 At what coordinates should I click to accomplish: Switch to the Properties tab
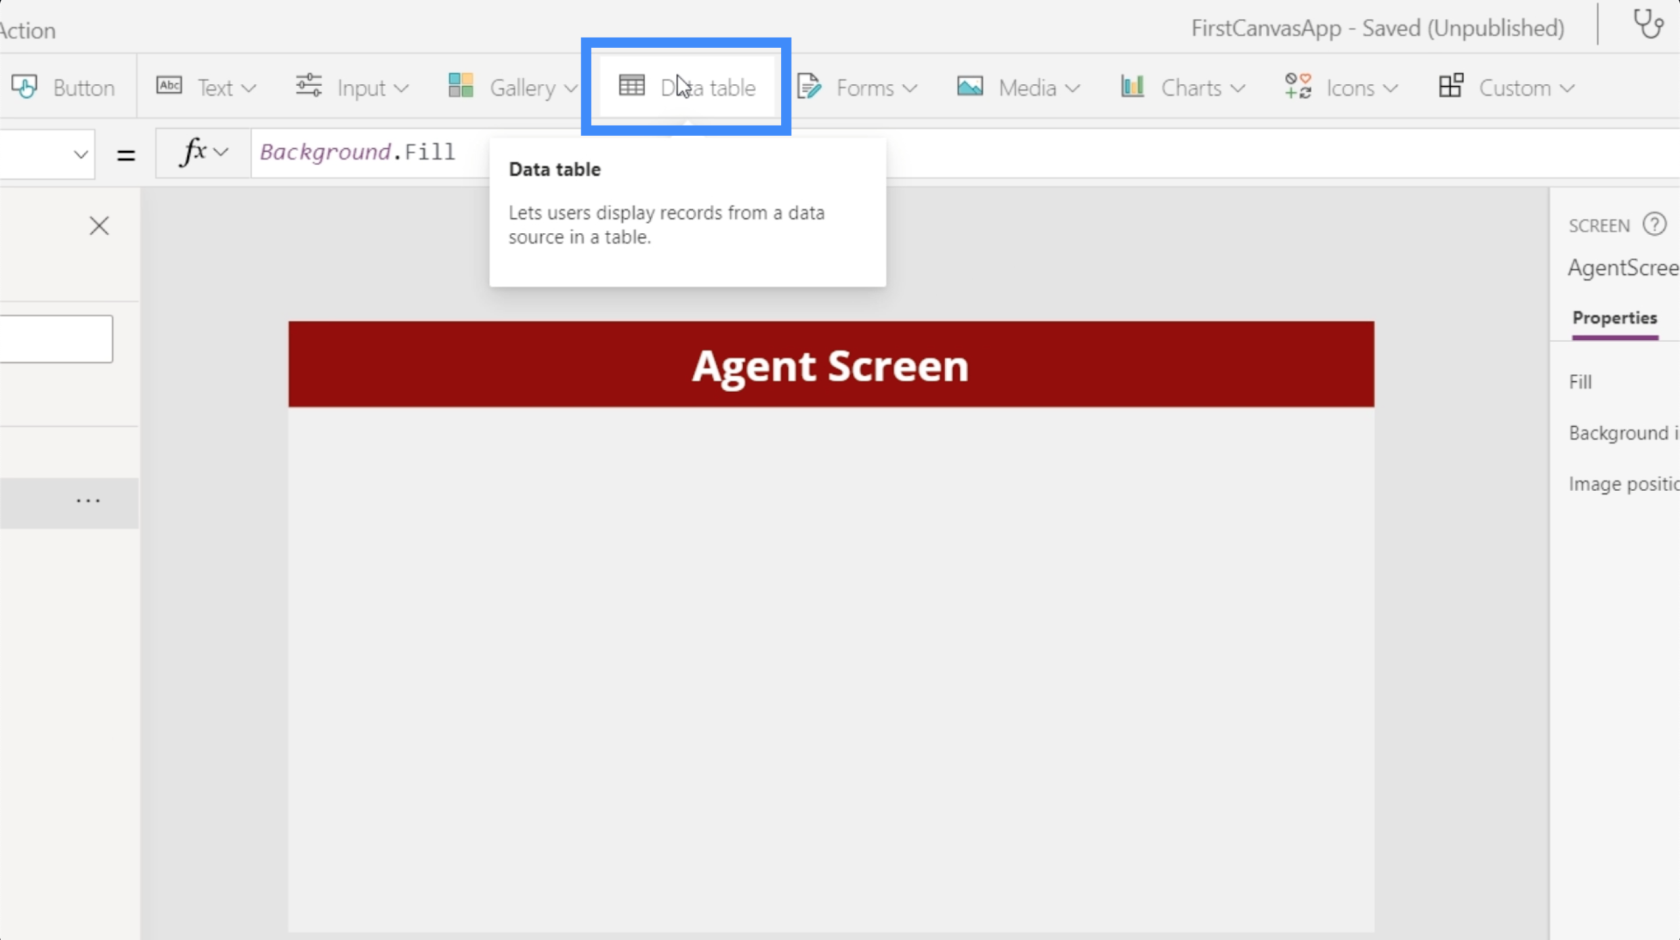point(1614,318)
